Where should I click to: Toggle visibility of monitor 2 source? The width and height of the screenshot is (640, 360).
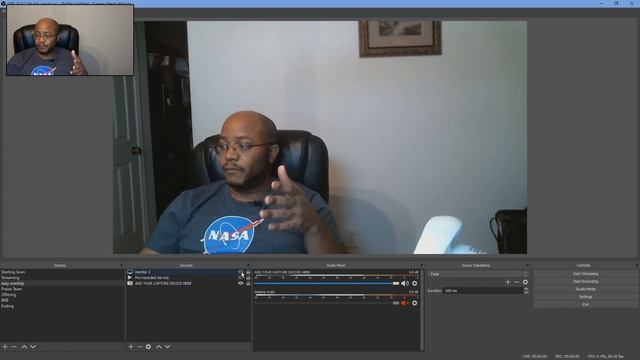coord(241,272)
